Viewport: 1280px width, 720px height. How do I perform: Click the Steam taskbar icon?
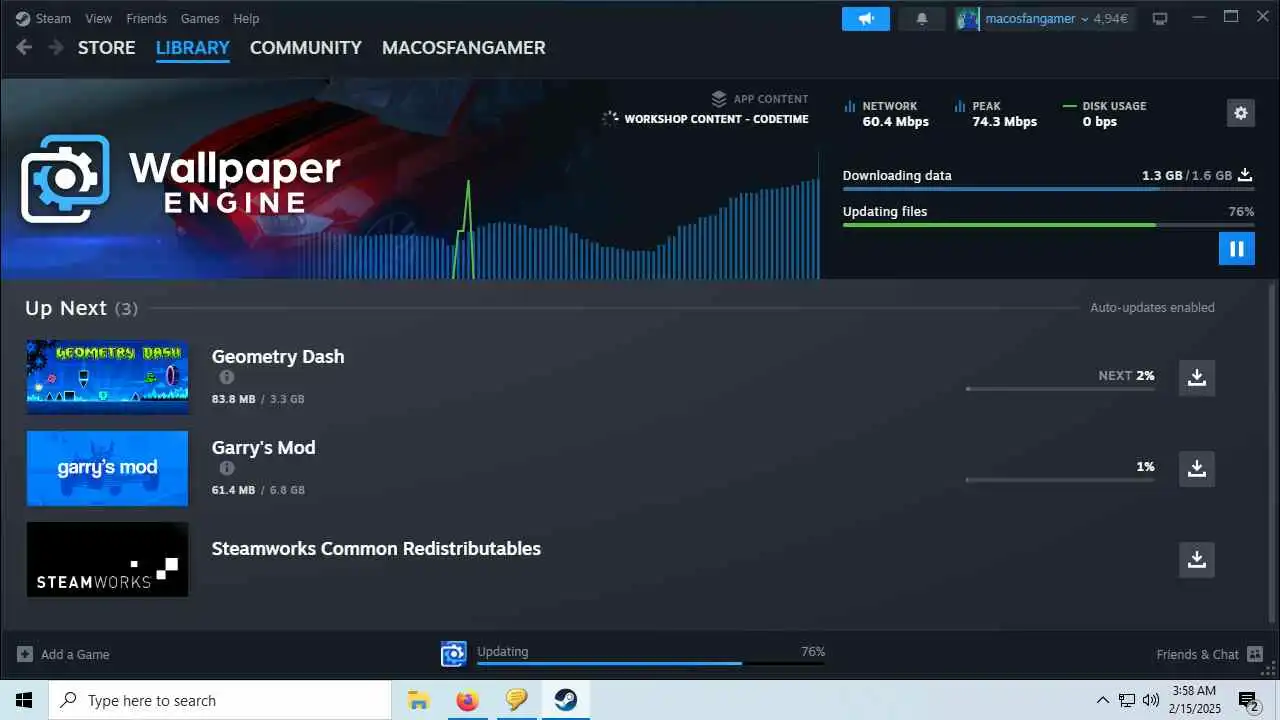[x=565, y=700]
